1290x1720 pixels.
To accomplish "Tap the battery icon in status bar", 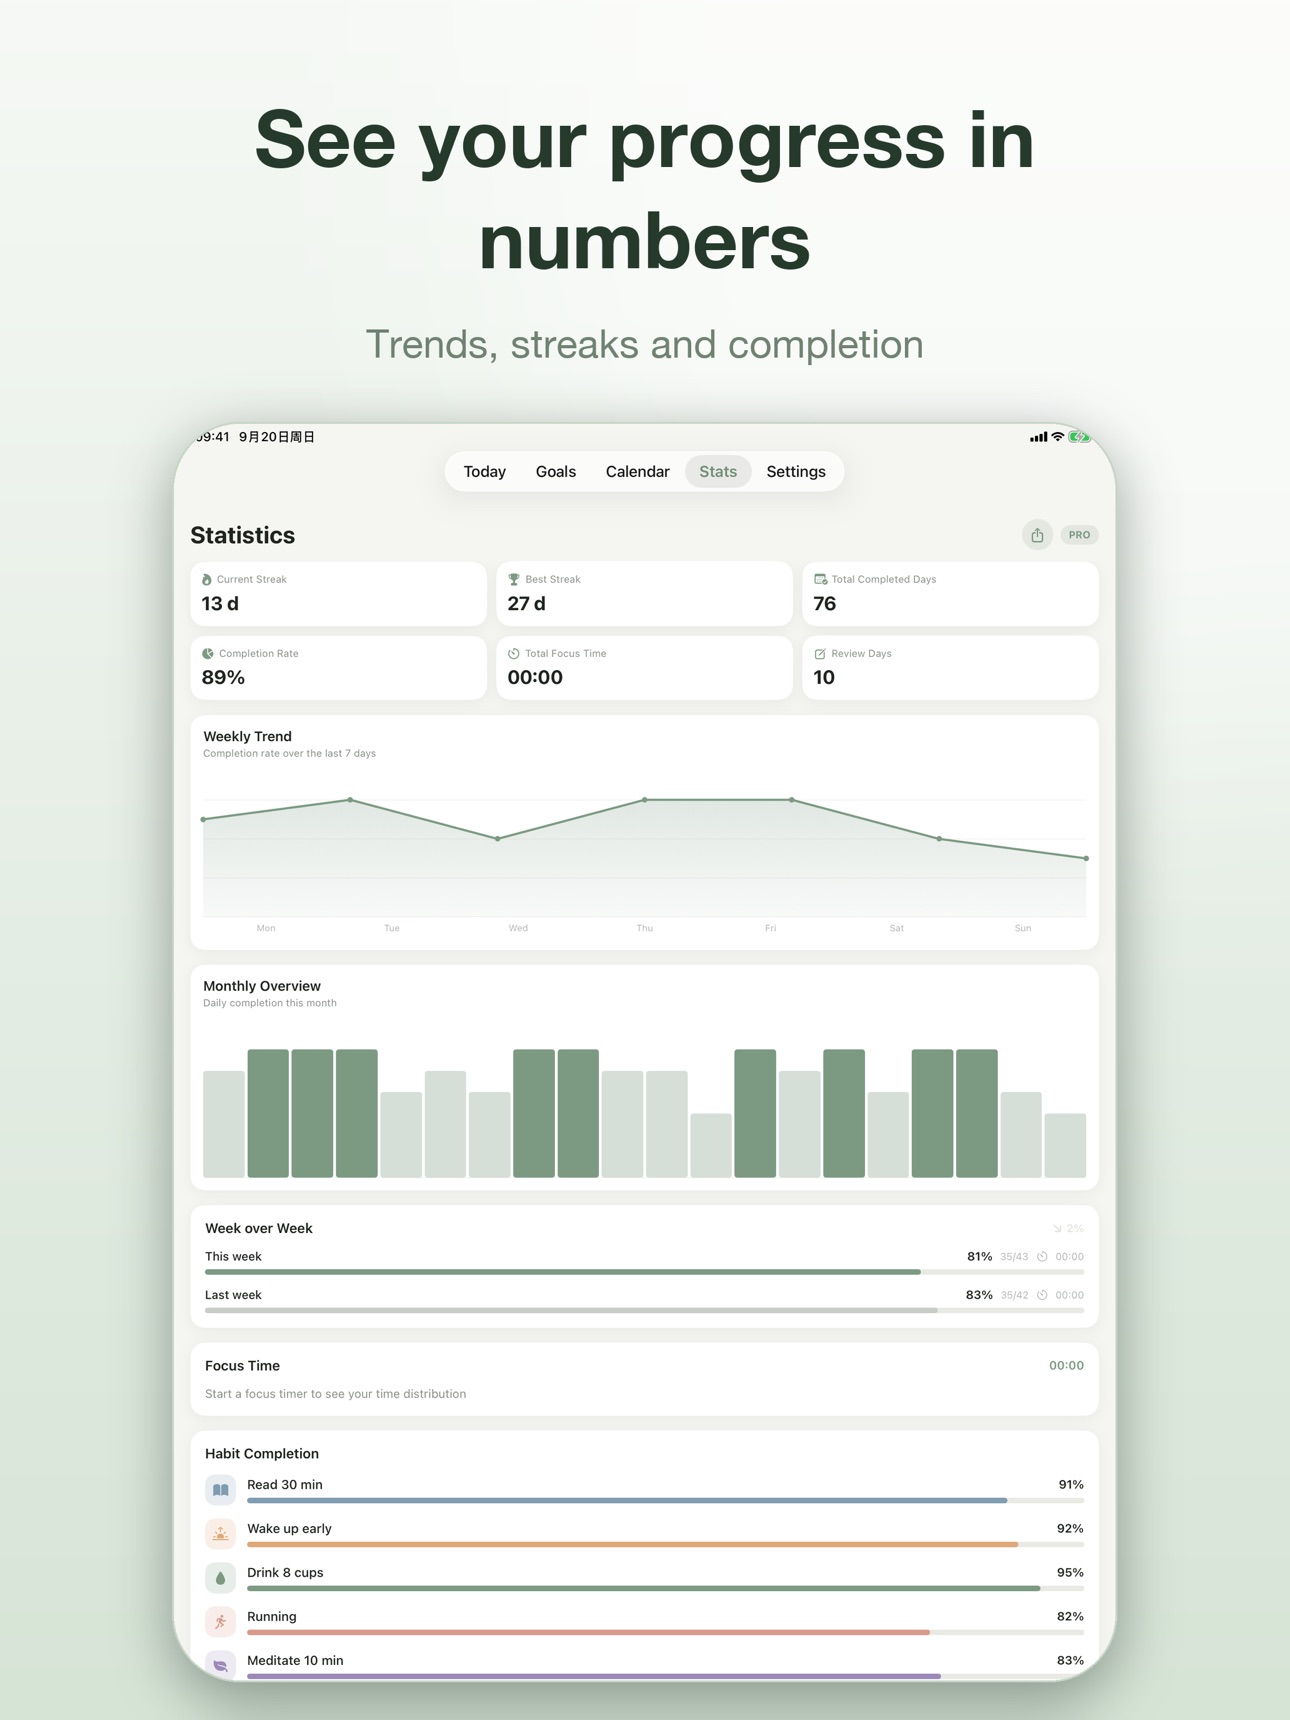I will (x=1078, y=437).
